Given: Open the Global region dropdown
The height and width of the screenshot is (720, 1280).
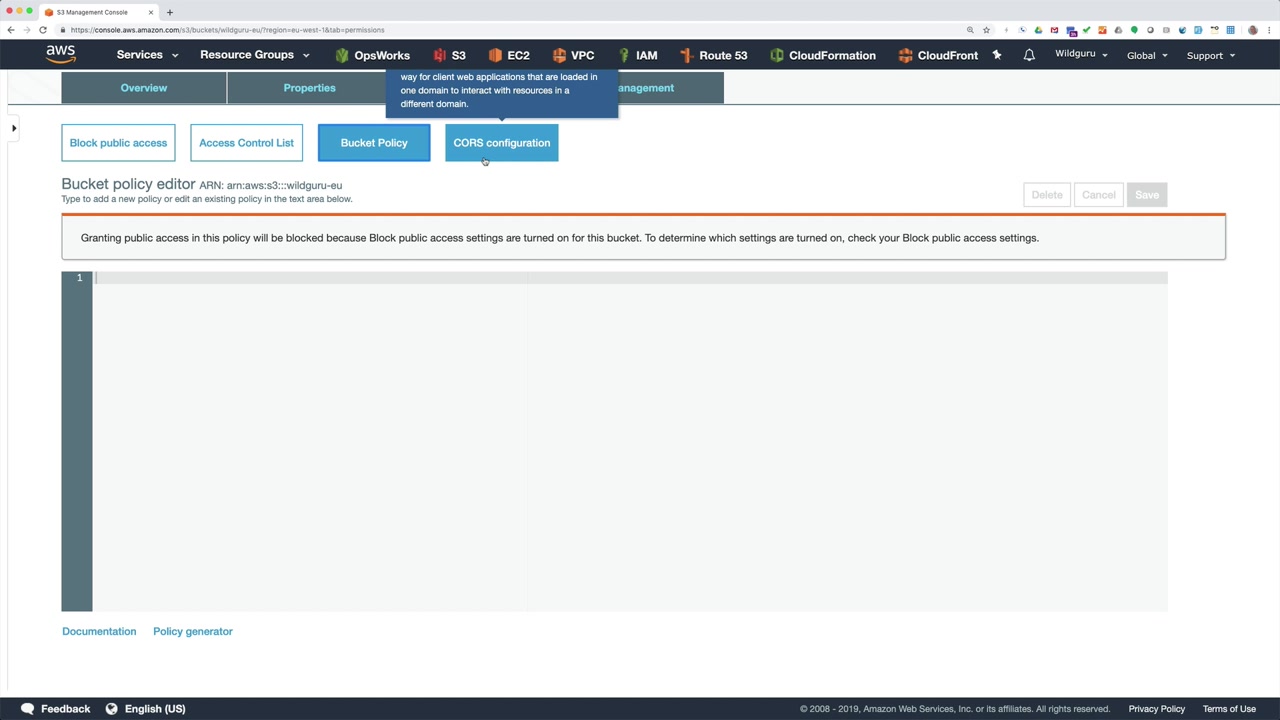Looking at the screenshot, I should [1147, 55].
